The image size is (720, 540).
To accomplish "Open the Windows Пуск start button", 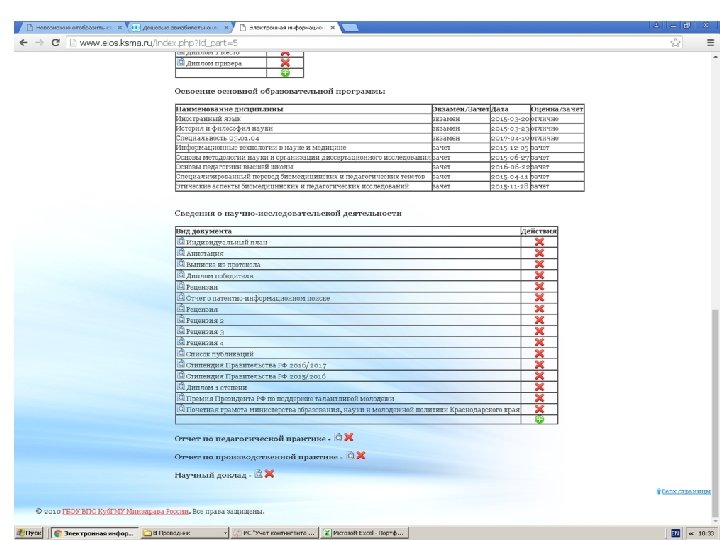I will tap(29, 533).
